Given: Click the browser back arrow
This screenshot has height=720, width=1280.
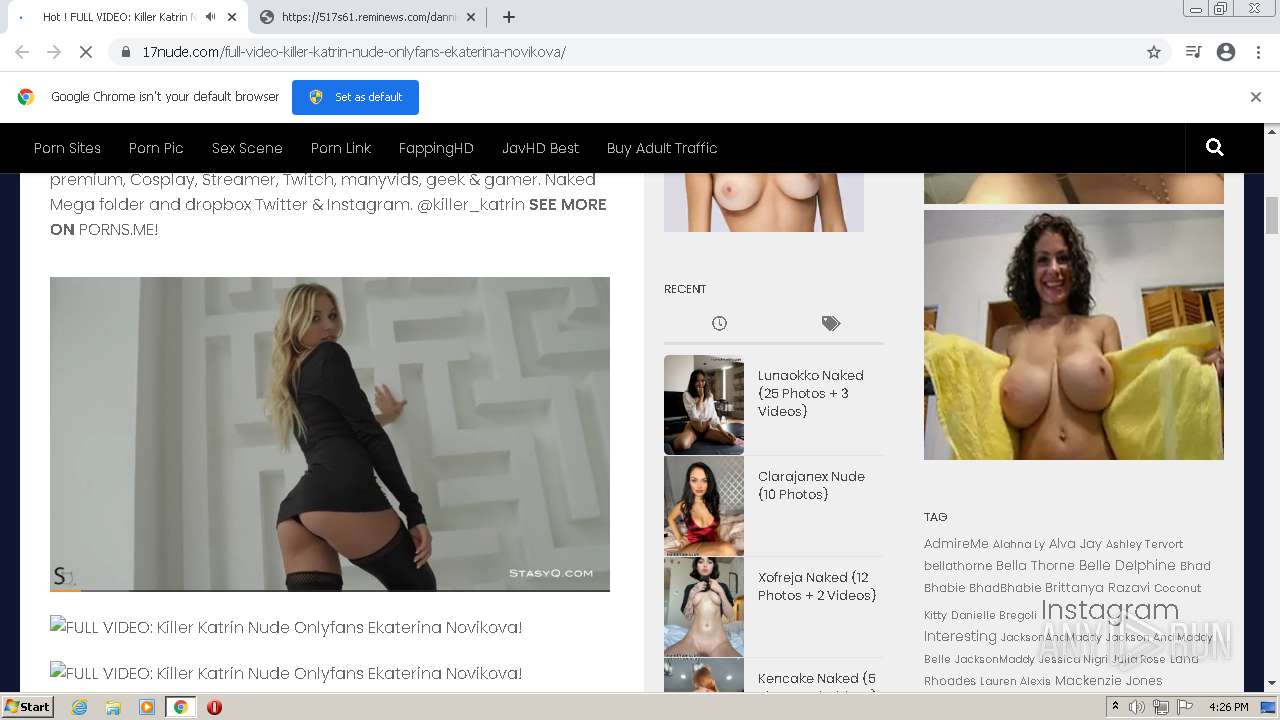Looking at the screenshot, I should (x=22, y=52).
